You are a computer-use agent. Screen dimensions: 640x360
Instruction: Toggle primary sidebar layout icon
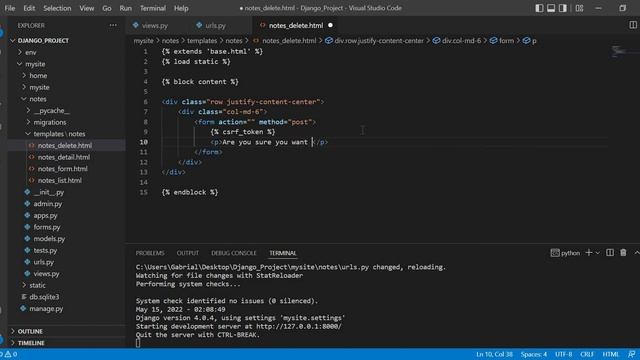(539, 8)
